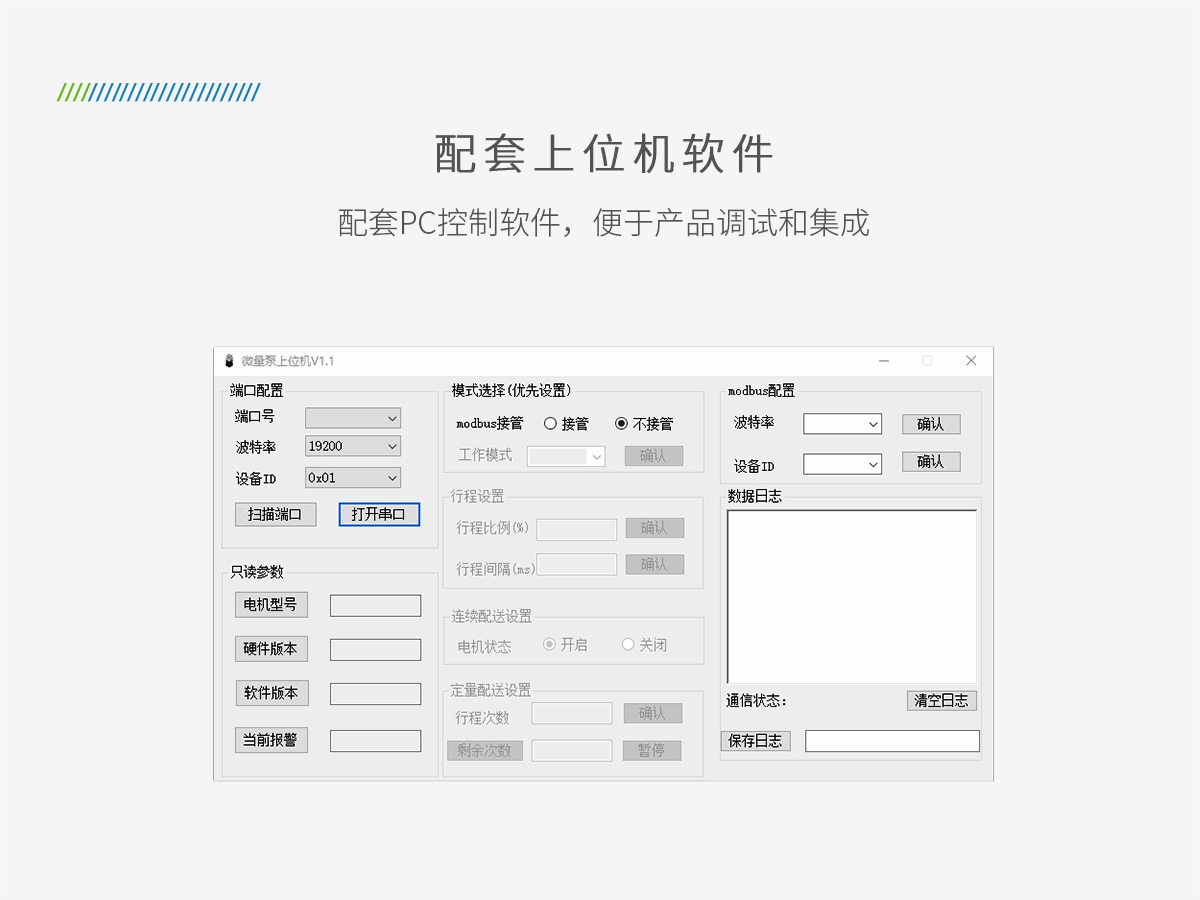
Task: Click the 软件版本 button
Action: click(x=271, y=692)
